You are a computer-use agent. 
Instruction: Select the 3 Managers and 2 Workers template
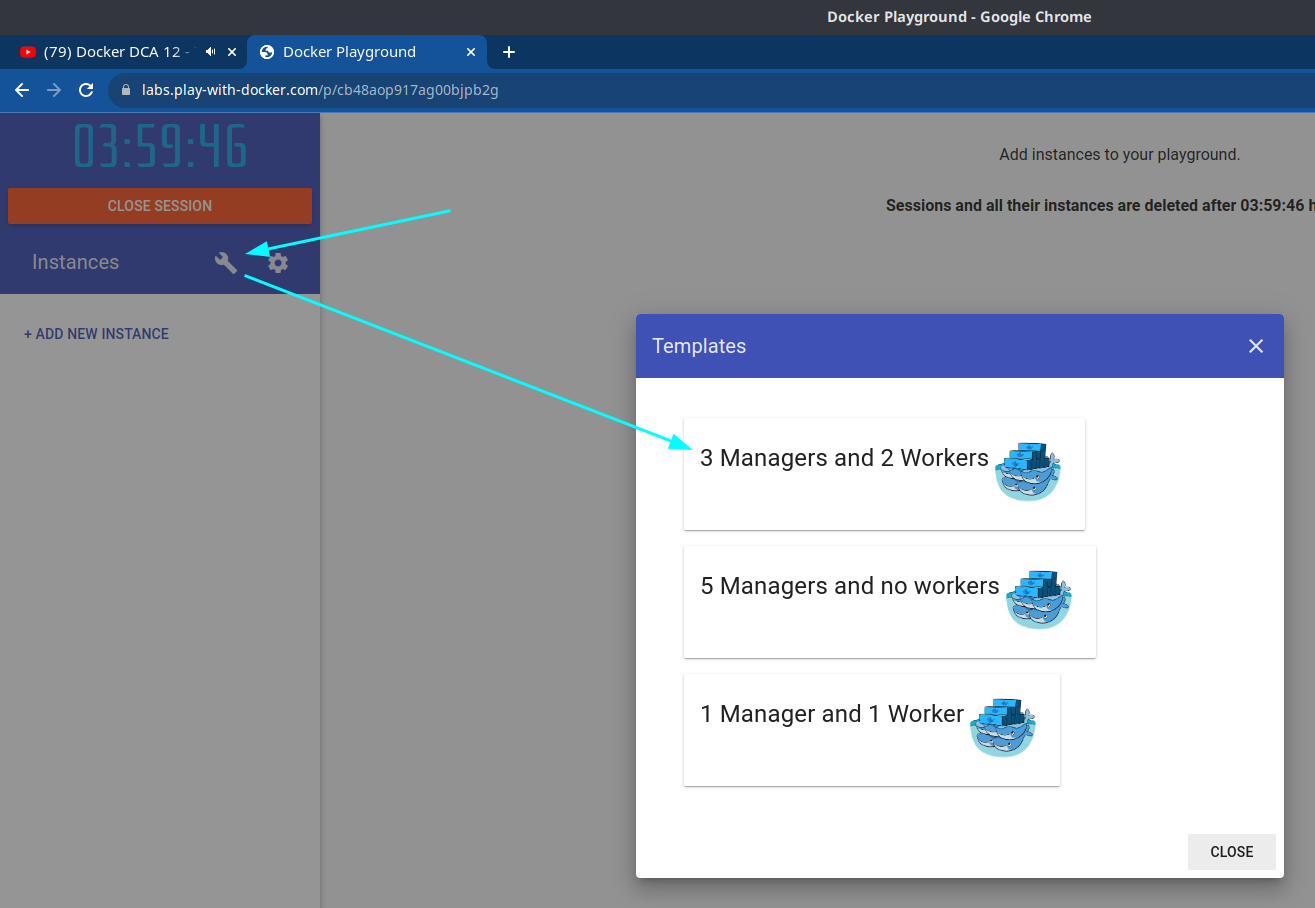click(x=844, y=458)
